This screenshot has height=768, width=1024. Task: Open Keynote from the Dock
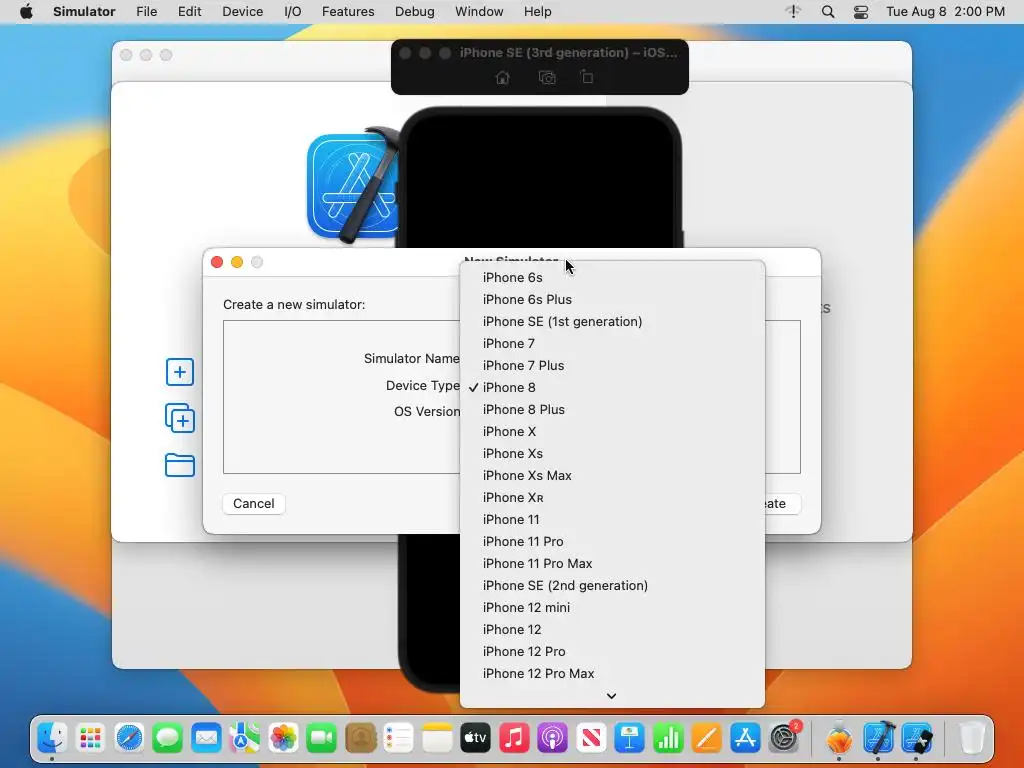click(630, 739)
